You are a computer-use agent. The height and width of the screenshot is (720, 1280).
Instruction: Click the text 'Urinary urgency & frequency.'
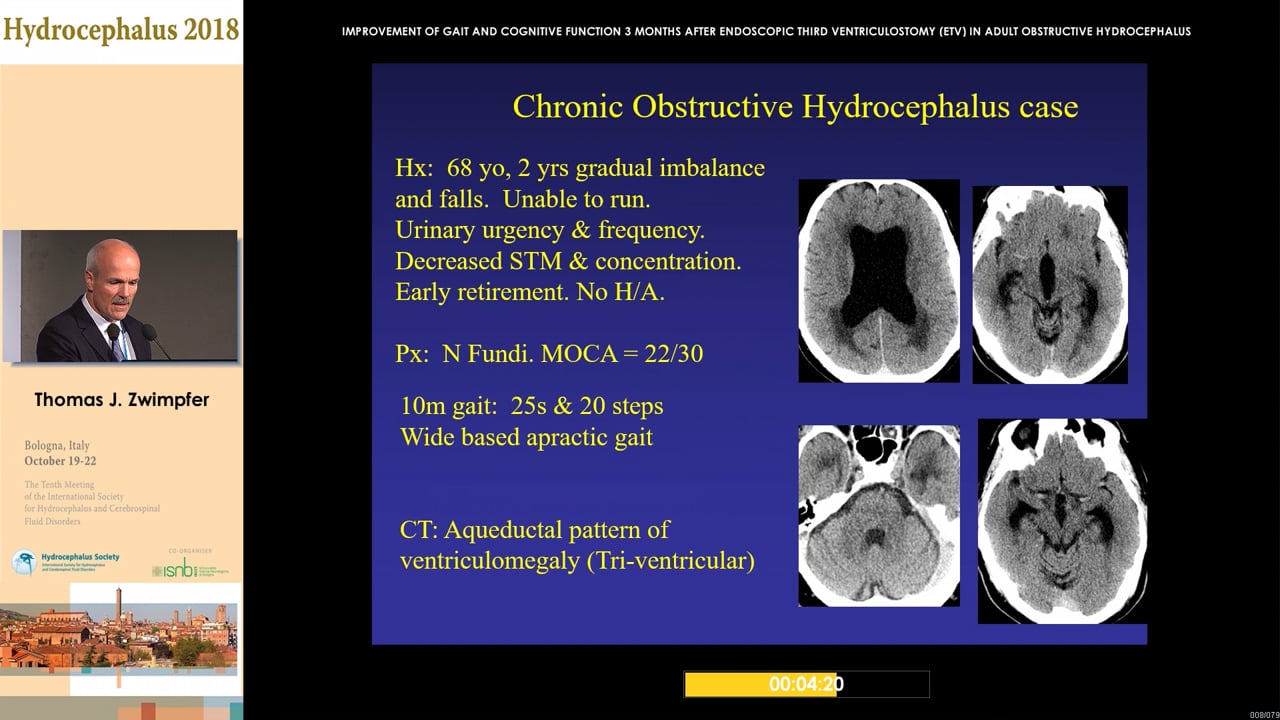550,230
